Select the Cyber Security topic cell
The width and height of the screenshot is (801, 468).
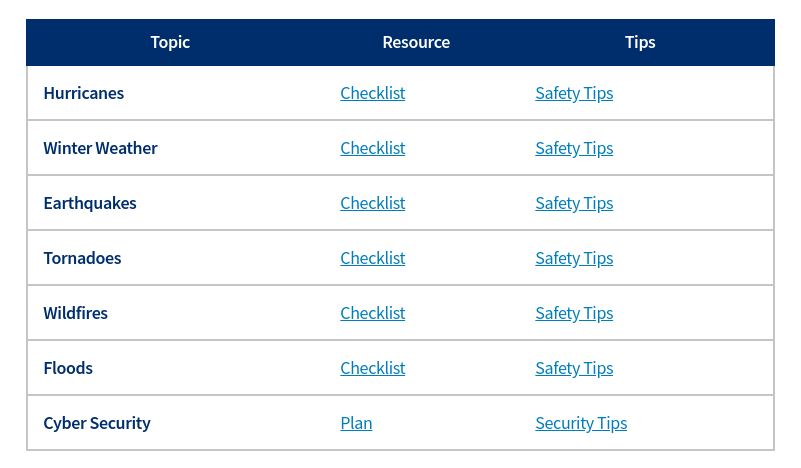coord(97,423)
